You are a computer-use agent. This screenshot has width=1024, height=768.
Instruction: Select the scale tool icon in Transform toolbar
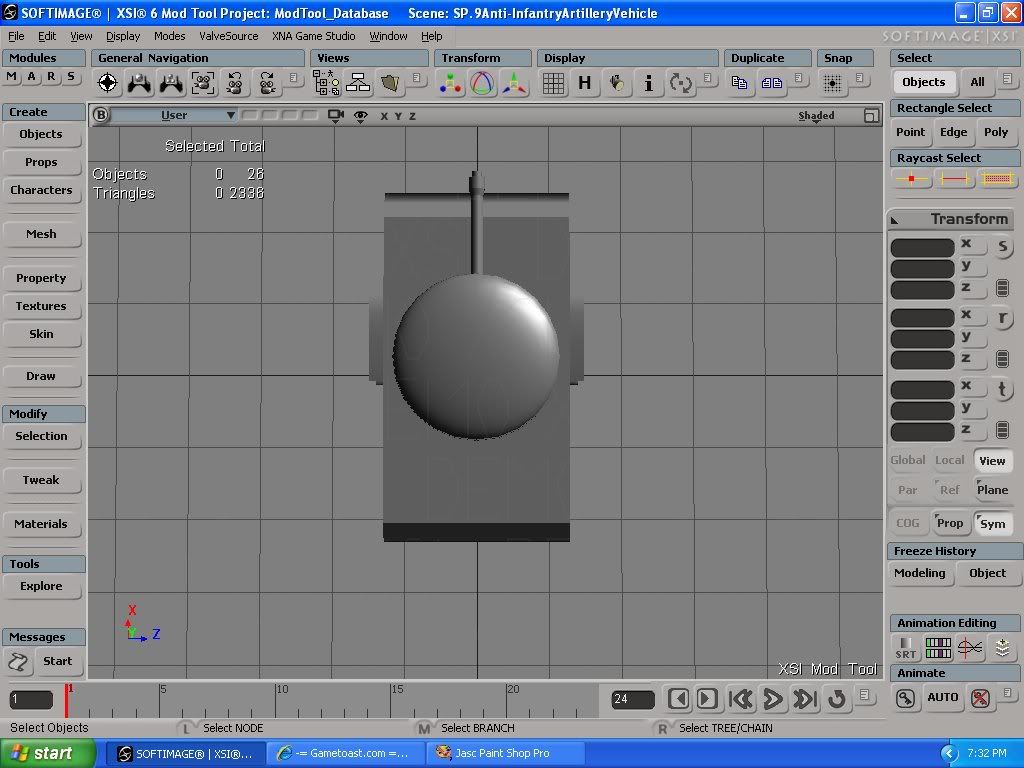pyautogui.click(x=451, y=83)
